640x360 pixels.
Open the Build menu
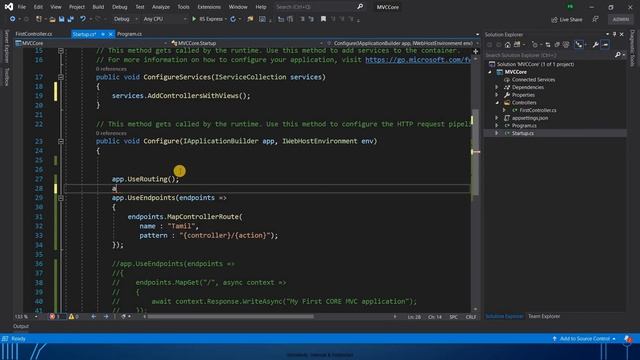coord(98,7)
